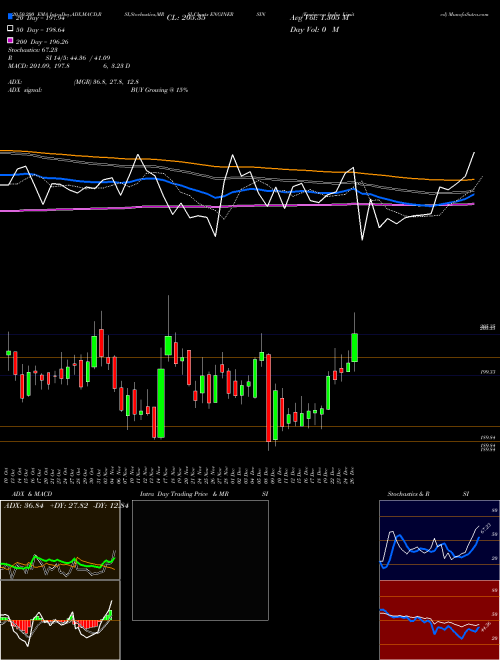This screenshot has height=660, width=500.
Task: Open the MACD histogram chart thumbnail
Action: click(x=60, y=620)
